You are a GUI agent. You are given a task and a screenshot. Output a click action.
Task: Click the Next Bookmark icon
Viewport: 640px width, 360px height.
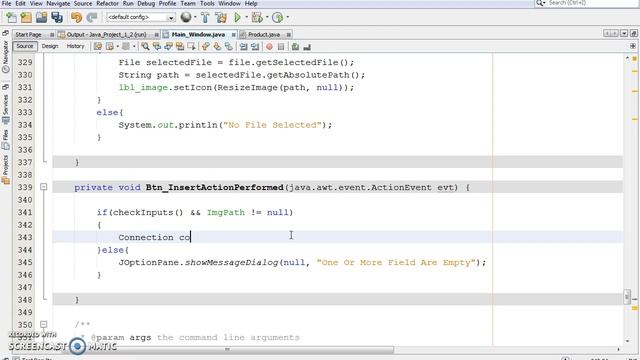pyautogui.click(x=217, y=47)
